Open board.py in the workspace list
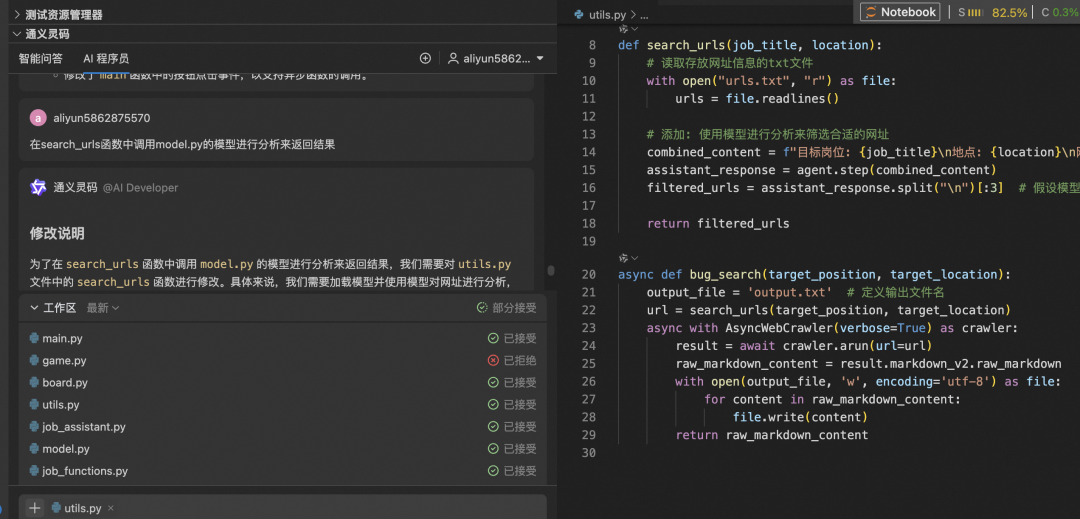Viewport: 1080px width, 519px height. coord(65,382)
